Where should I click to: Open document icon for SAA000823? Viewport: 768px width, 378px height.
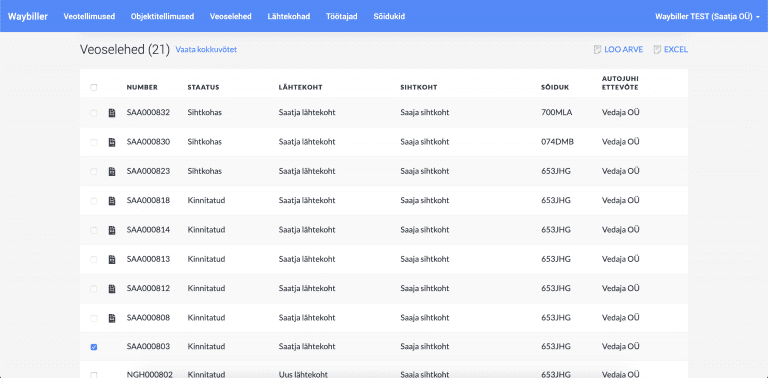click(112, 172)
